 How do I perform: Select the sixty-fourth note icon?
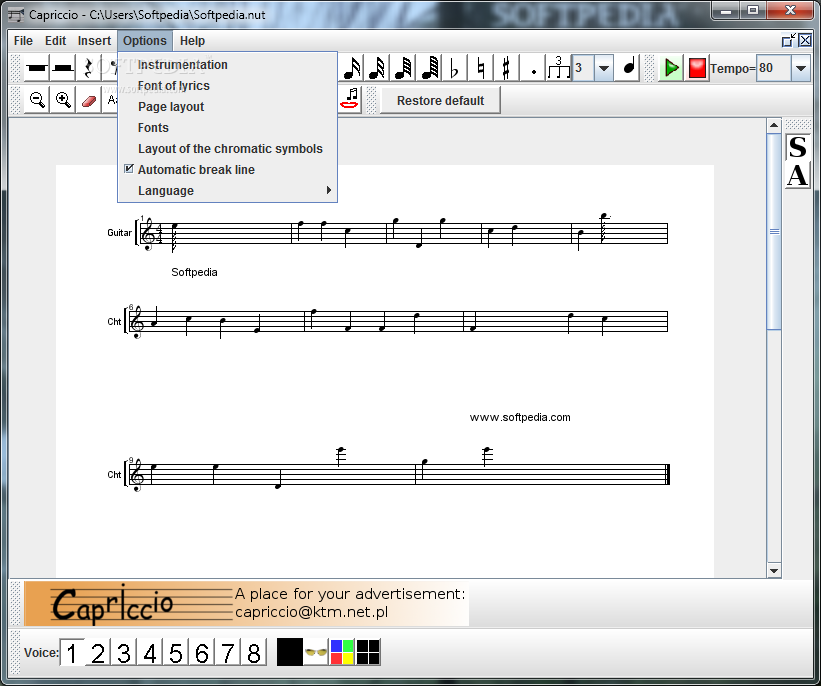pos(404,68)
